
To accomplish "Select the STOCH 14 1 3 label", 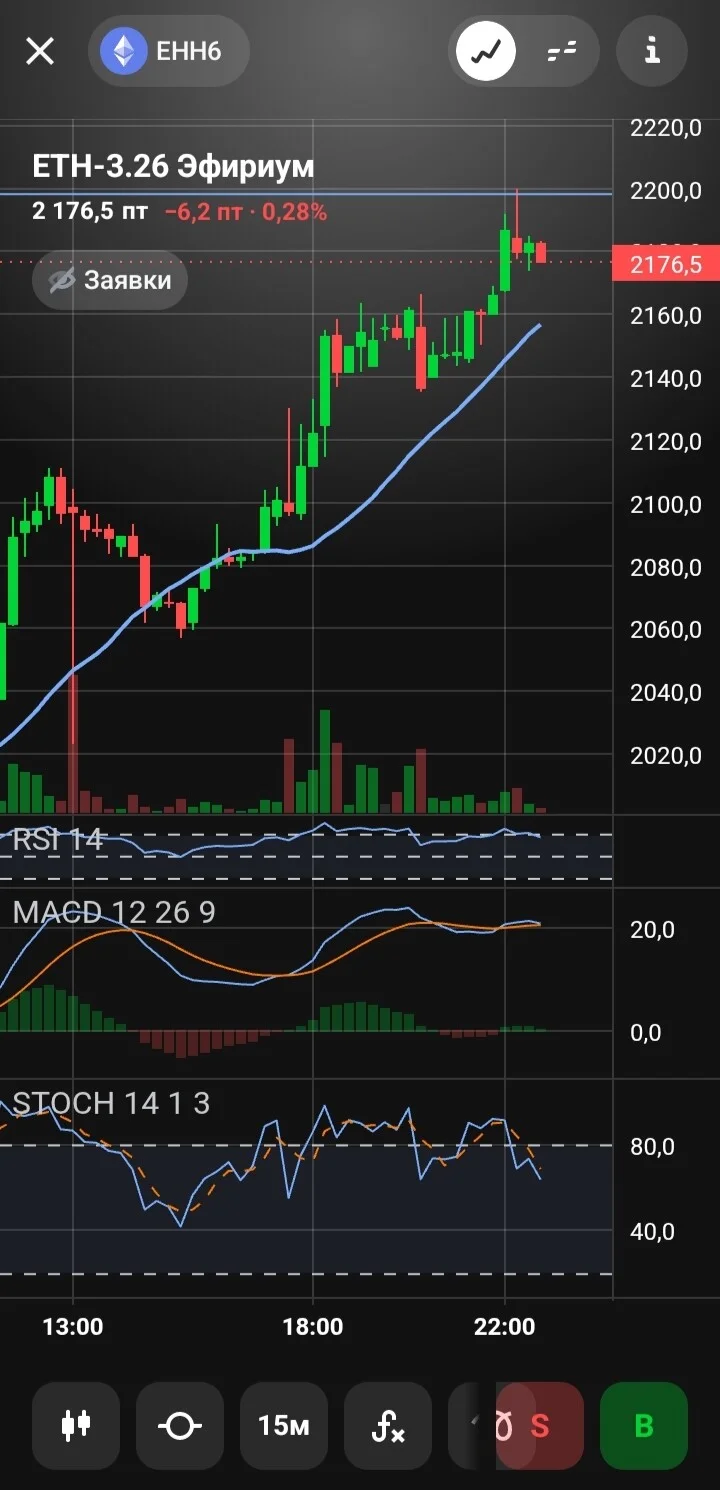I will [x=111, y=1103].
